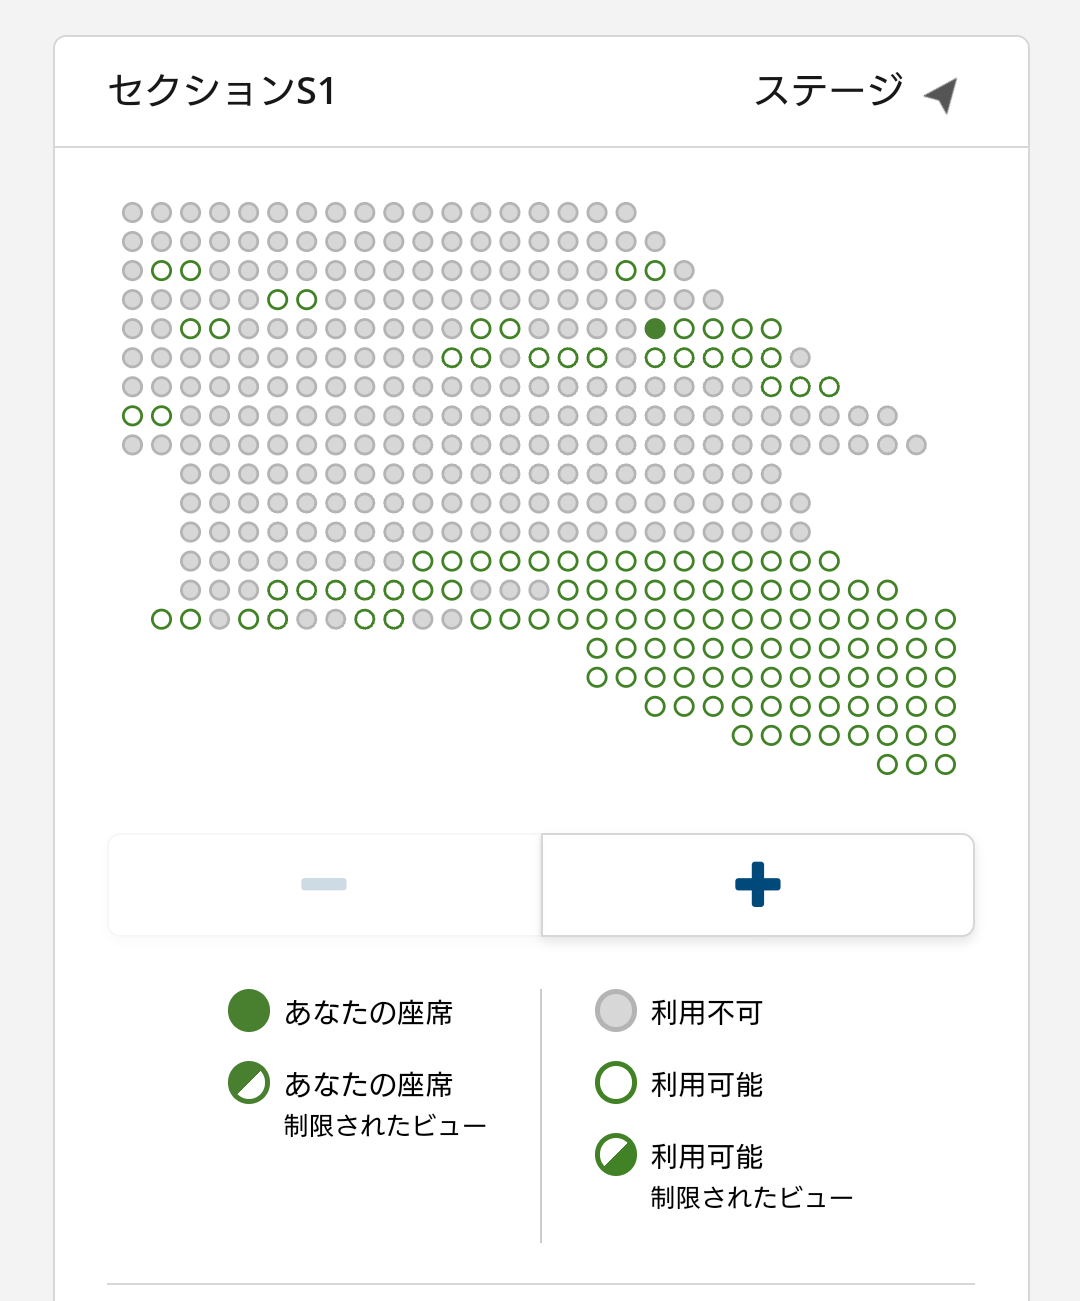Click the 利用可能 制限されたビュー half-filled legend icon
This screenshot has height=1301, width=1080.
pyautogui.click(x=616, y=1155)
